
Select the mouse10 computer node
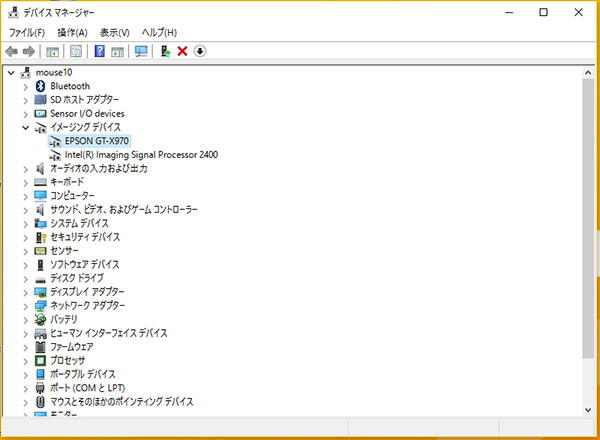click(54, 72)
